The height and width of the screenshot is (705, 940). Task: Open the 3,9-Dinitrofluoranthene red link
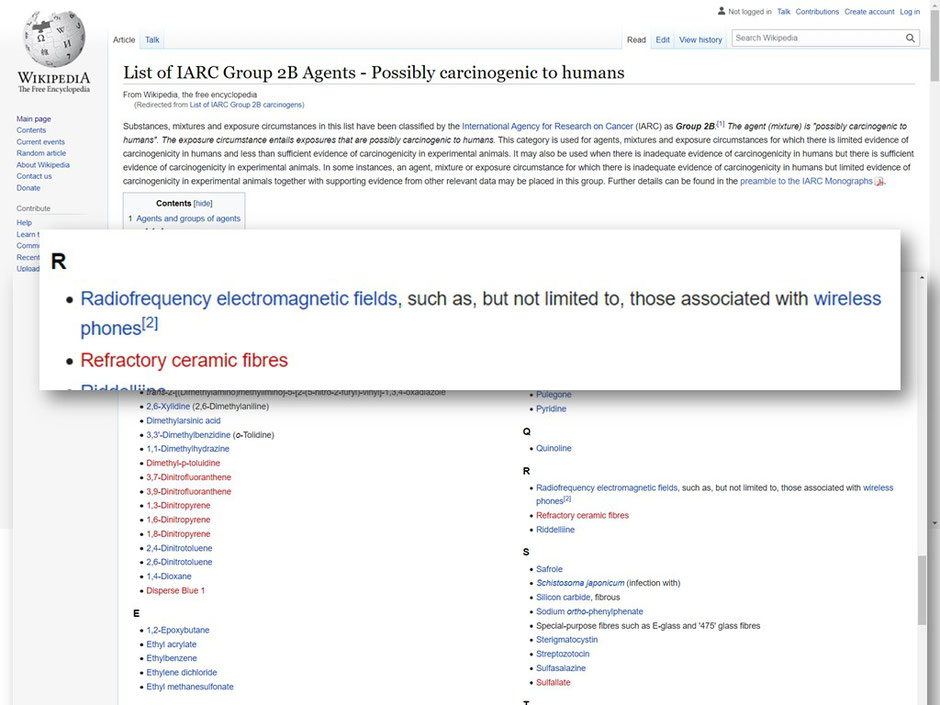click(x=189, y=492)
